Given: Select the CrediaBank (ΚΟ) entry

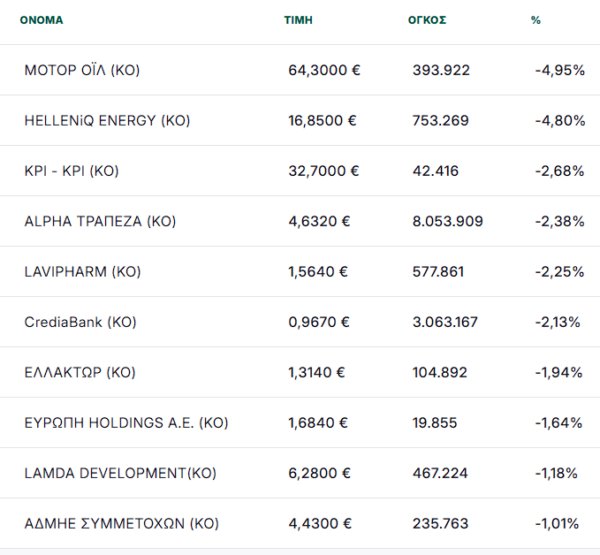Looking at the screenshot, I should [x=300, y=322].
